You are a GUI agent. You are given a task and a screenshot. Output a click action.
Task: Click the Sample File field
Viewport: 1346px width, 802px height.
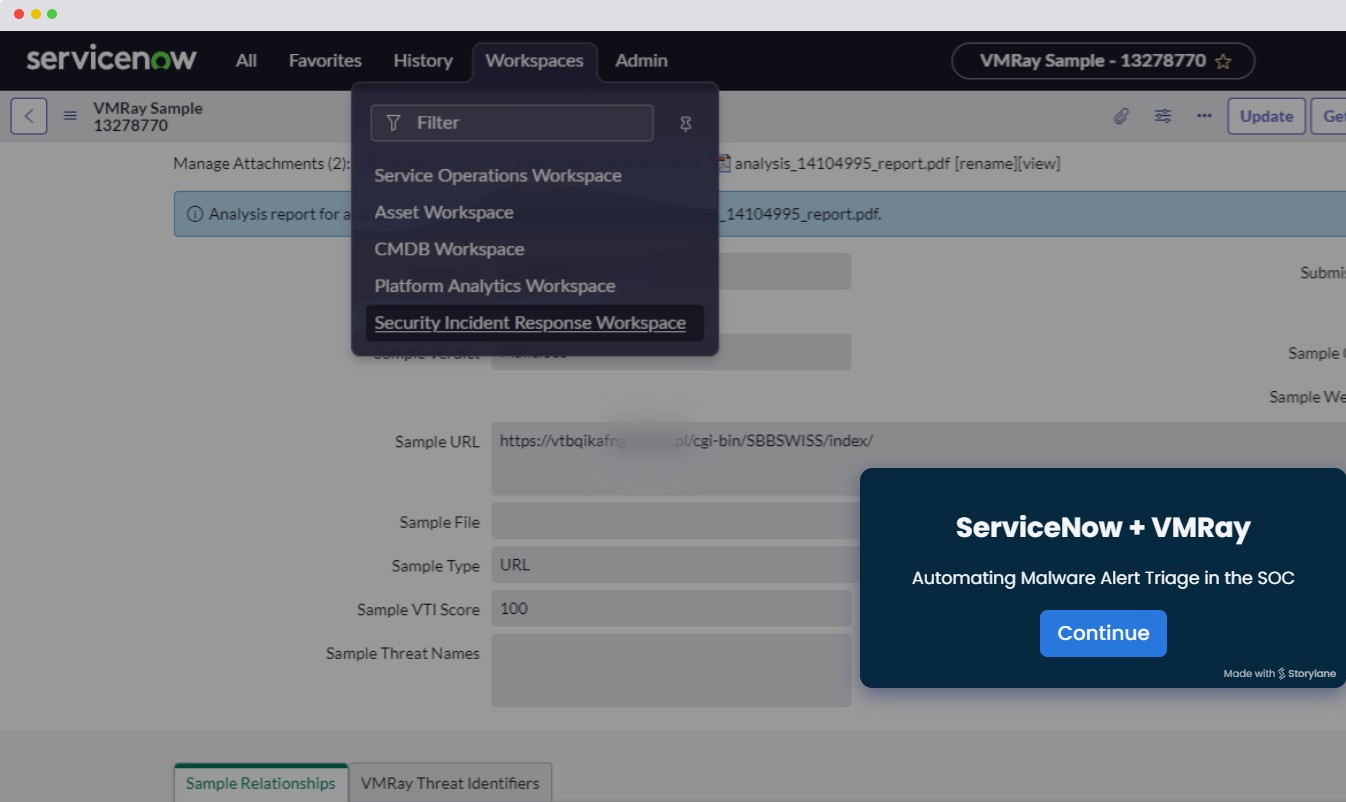click(x=675, y=521)
